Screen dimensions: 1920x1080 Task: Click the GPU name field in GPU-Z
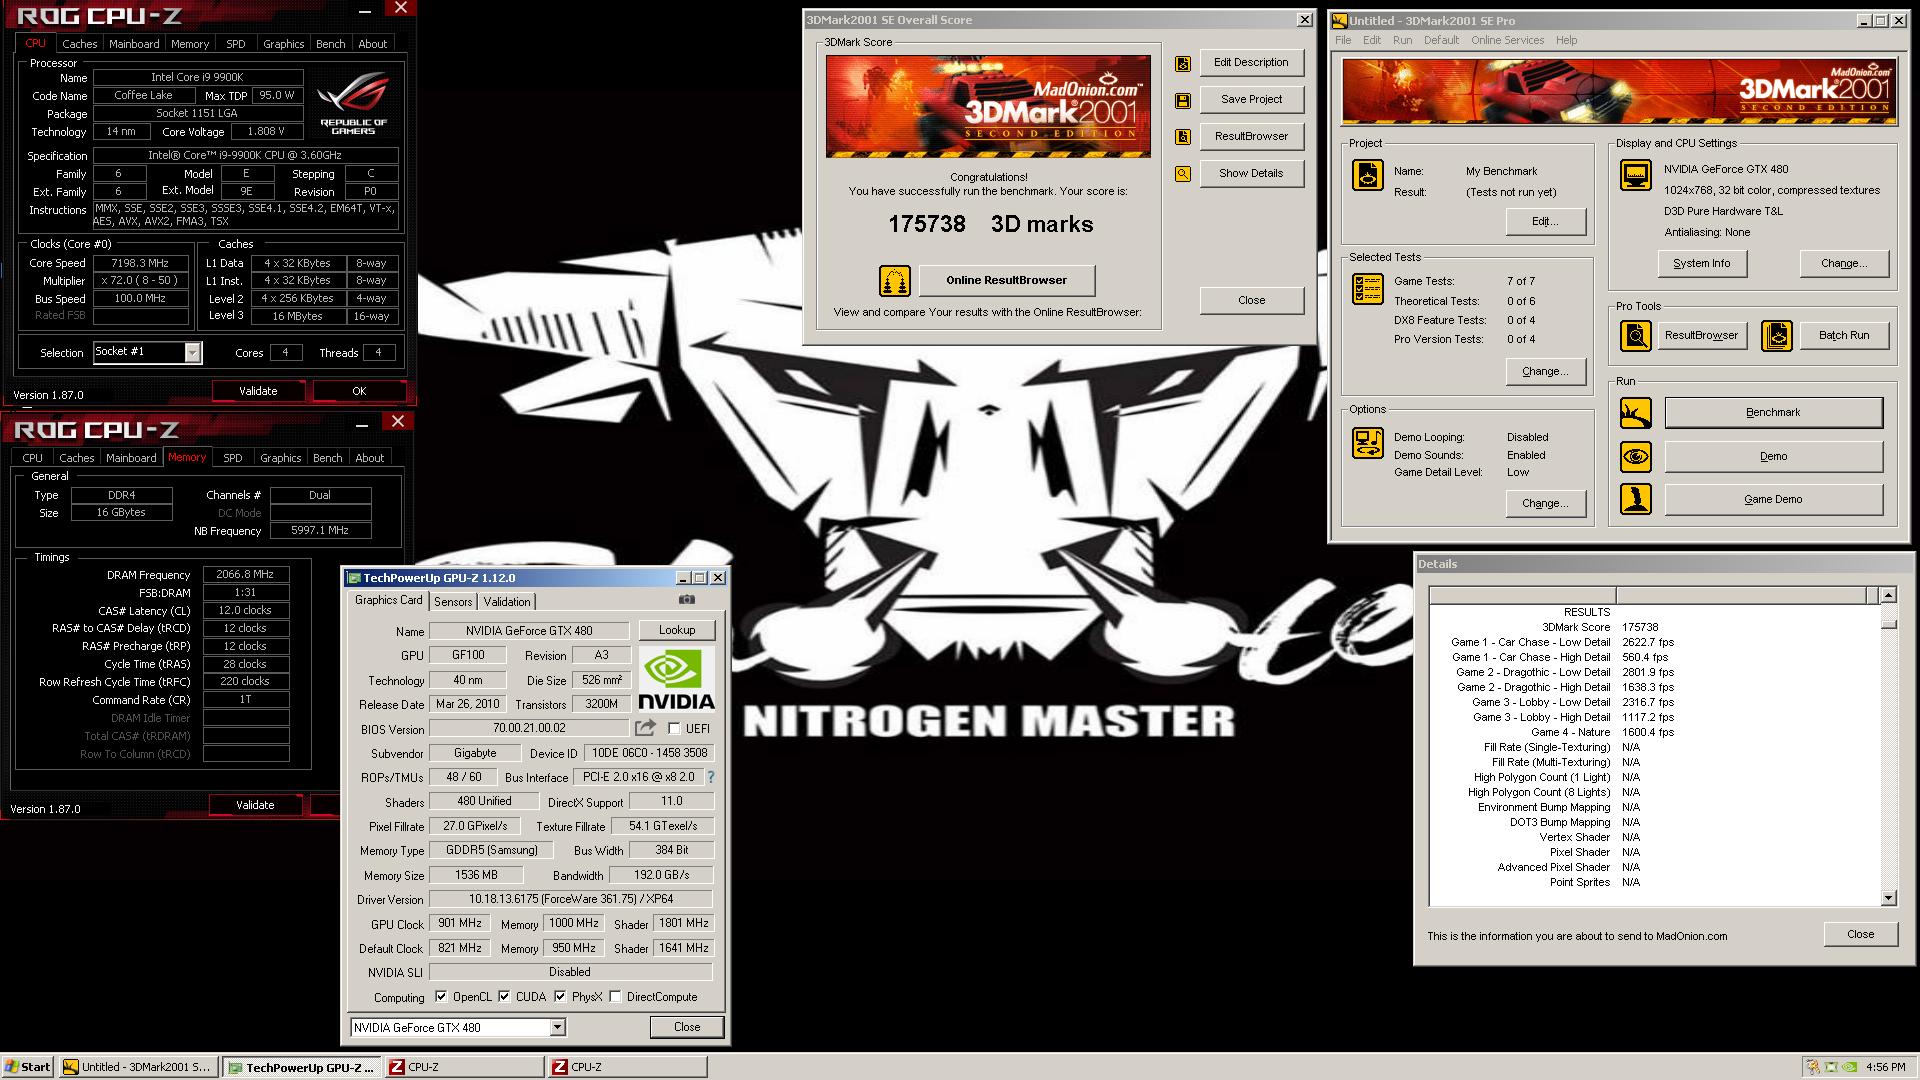pos(528,631)
